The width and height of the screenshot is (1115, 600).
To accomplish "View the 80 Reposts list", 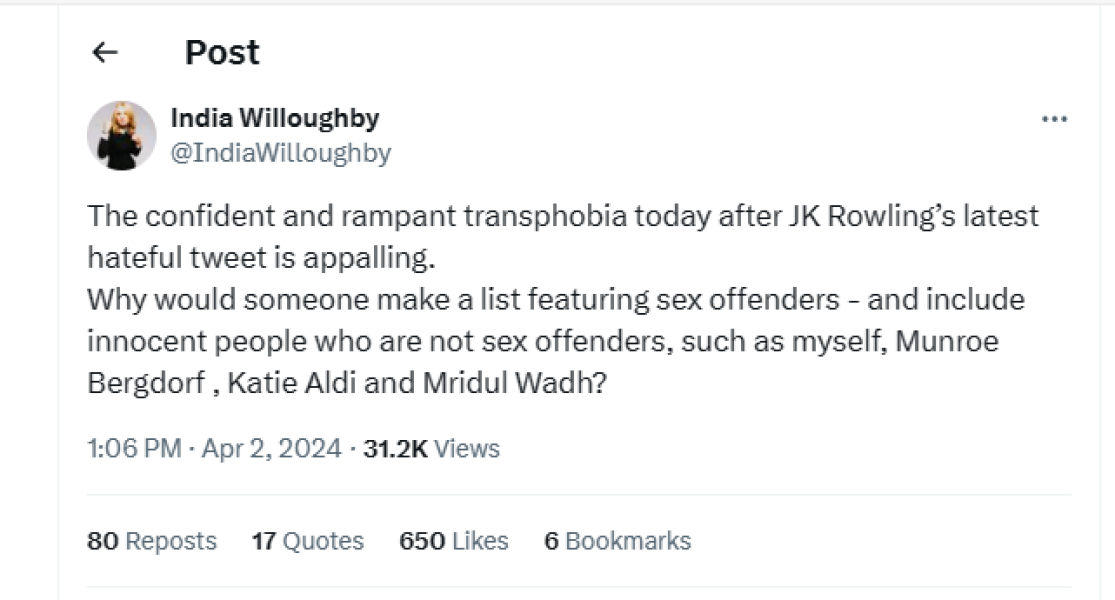I will point(150,541).
